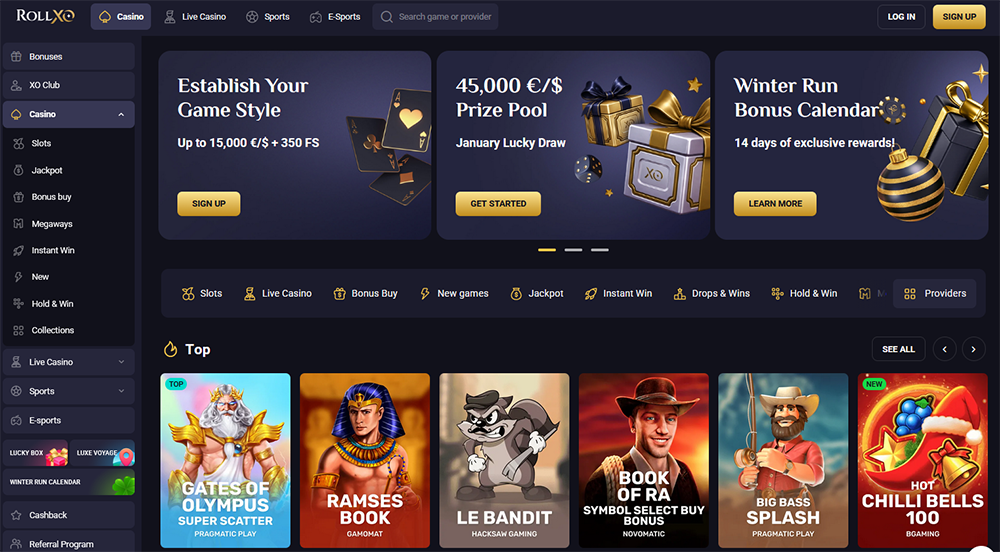
Task: Select Jackpot in the sidebar list
Action: [68, 170]
